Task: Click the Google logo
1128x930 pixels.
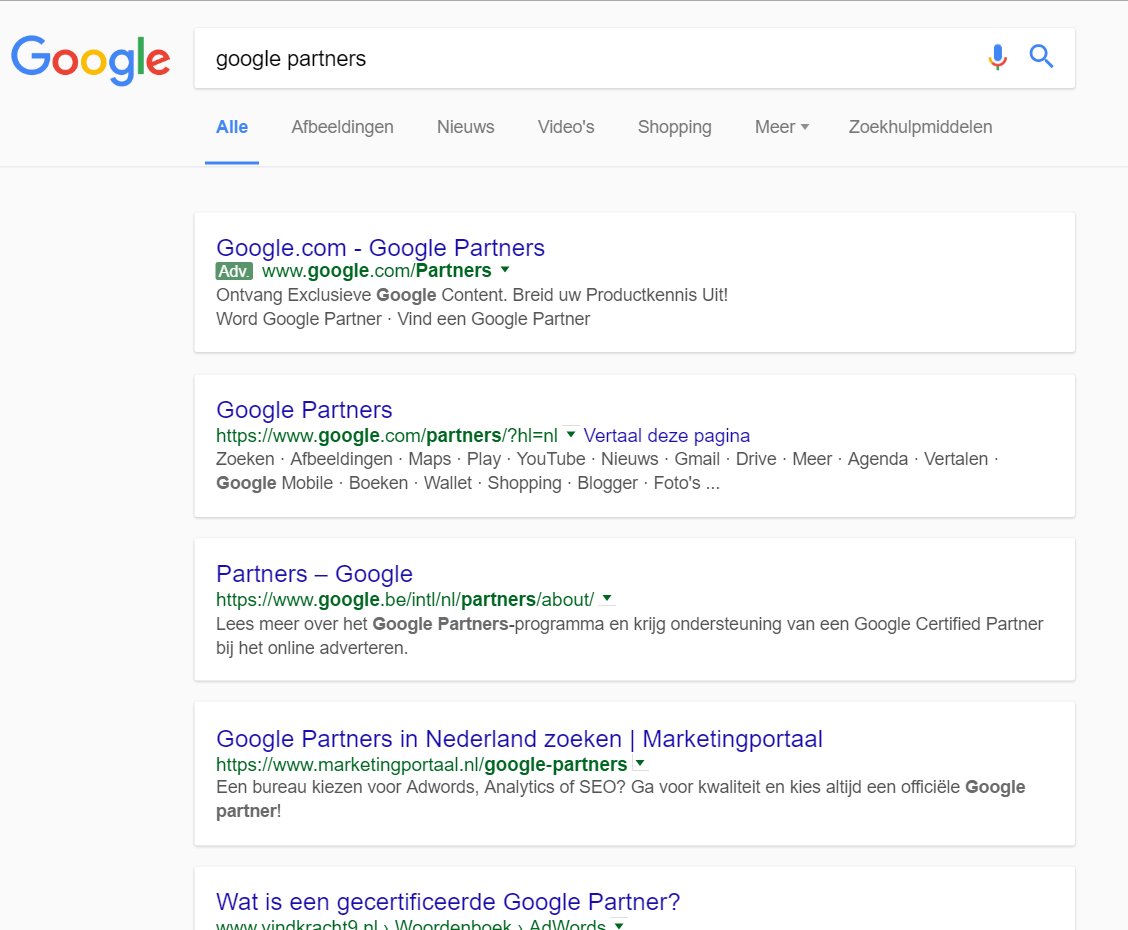Action: coord(91,60)
